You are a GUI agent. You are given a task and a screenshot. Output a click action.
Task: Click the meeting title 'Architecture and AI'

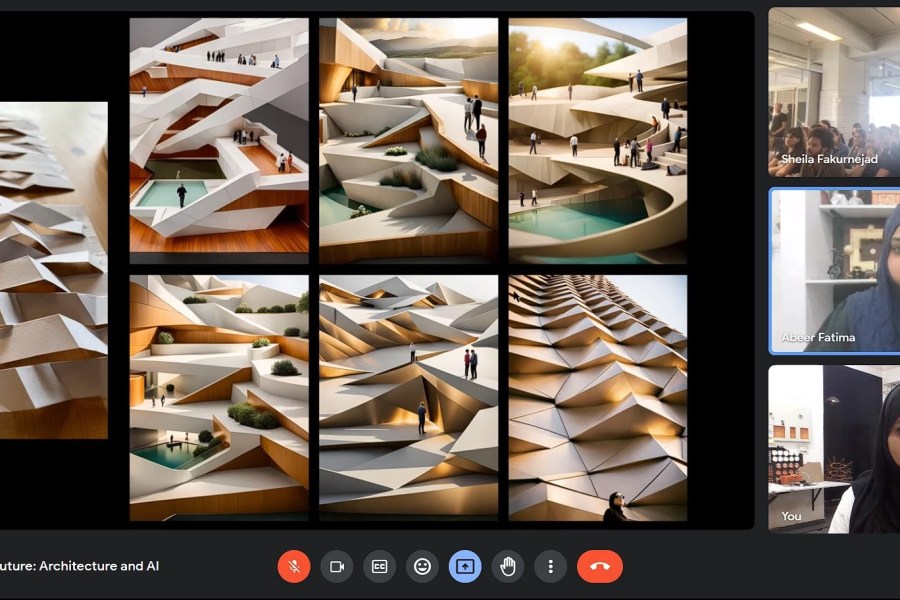(x=79, y=566)
